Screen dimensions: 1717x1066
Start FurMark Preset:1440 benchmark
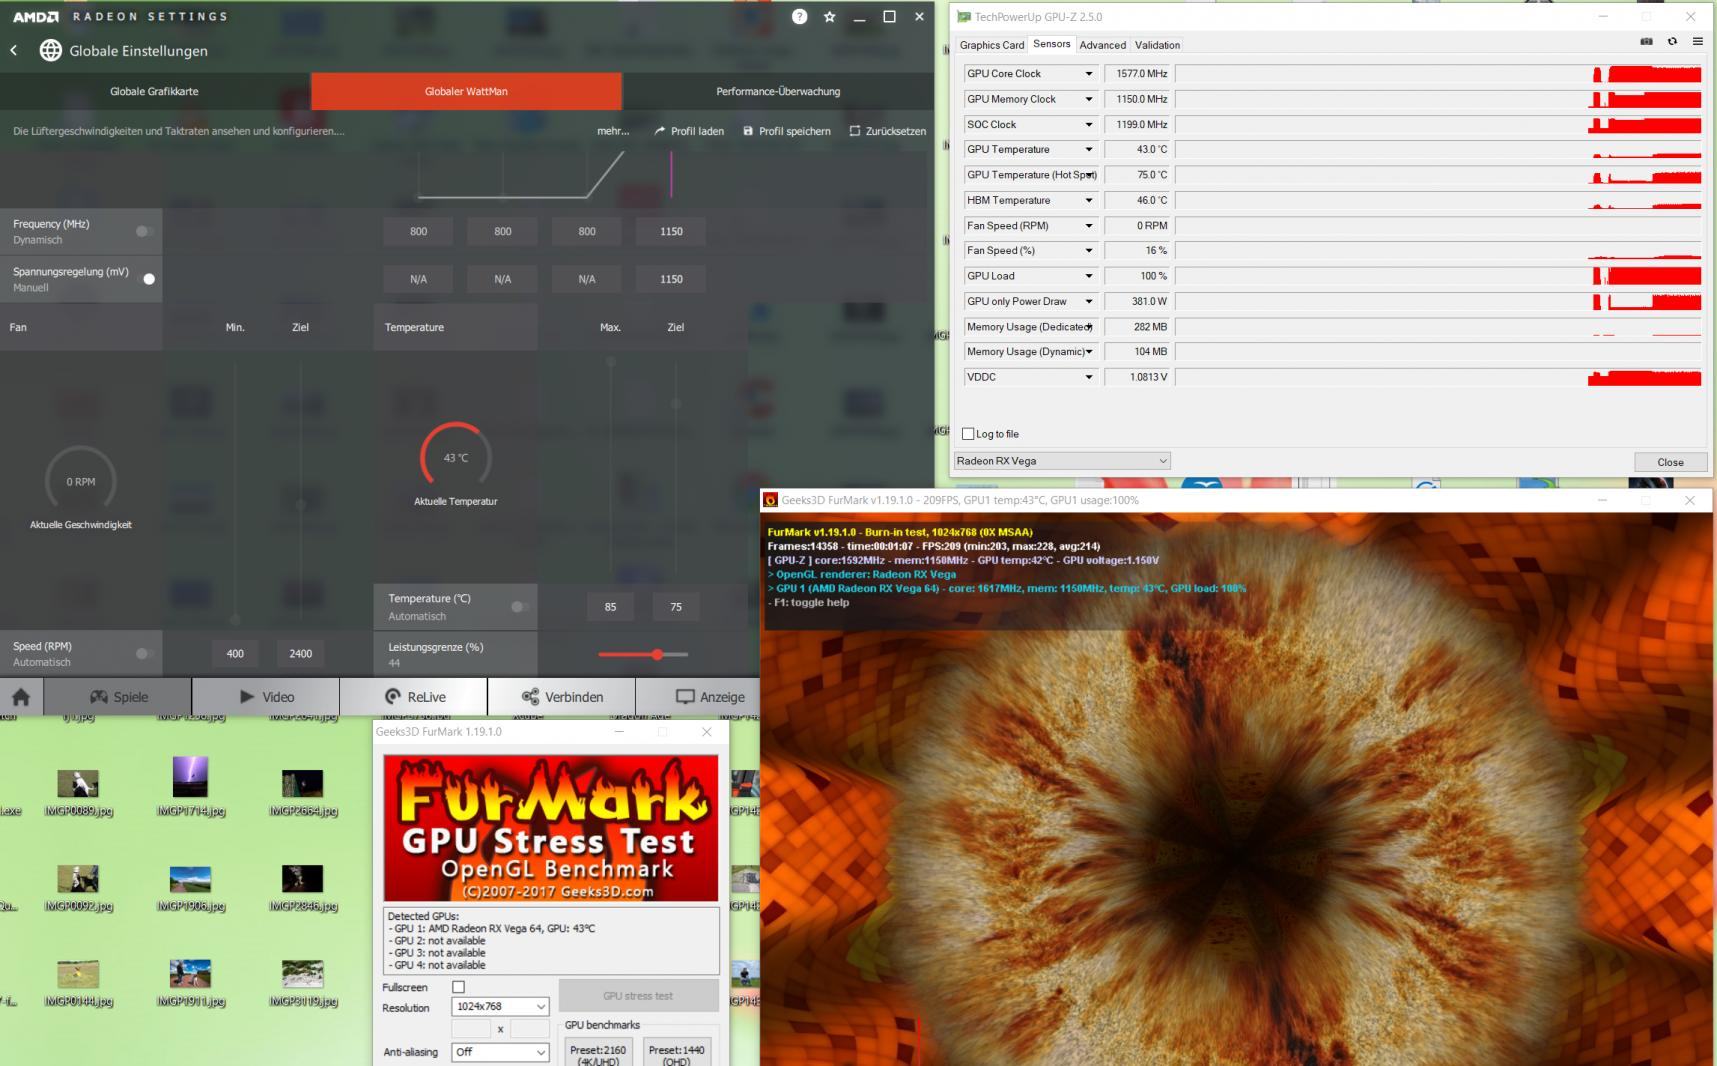(677, 1053)
